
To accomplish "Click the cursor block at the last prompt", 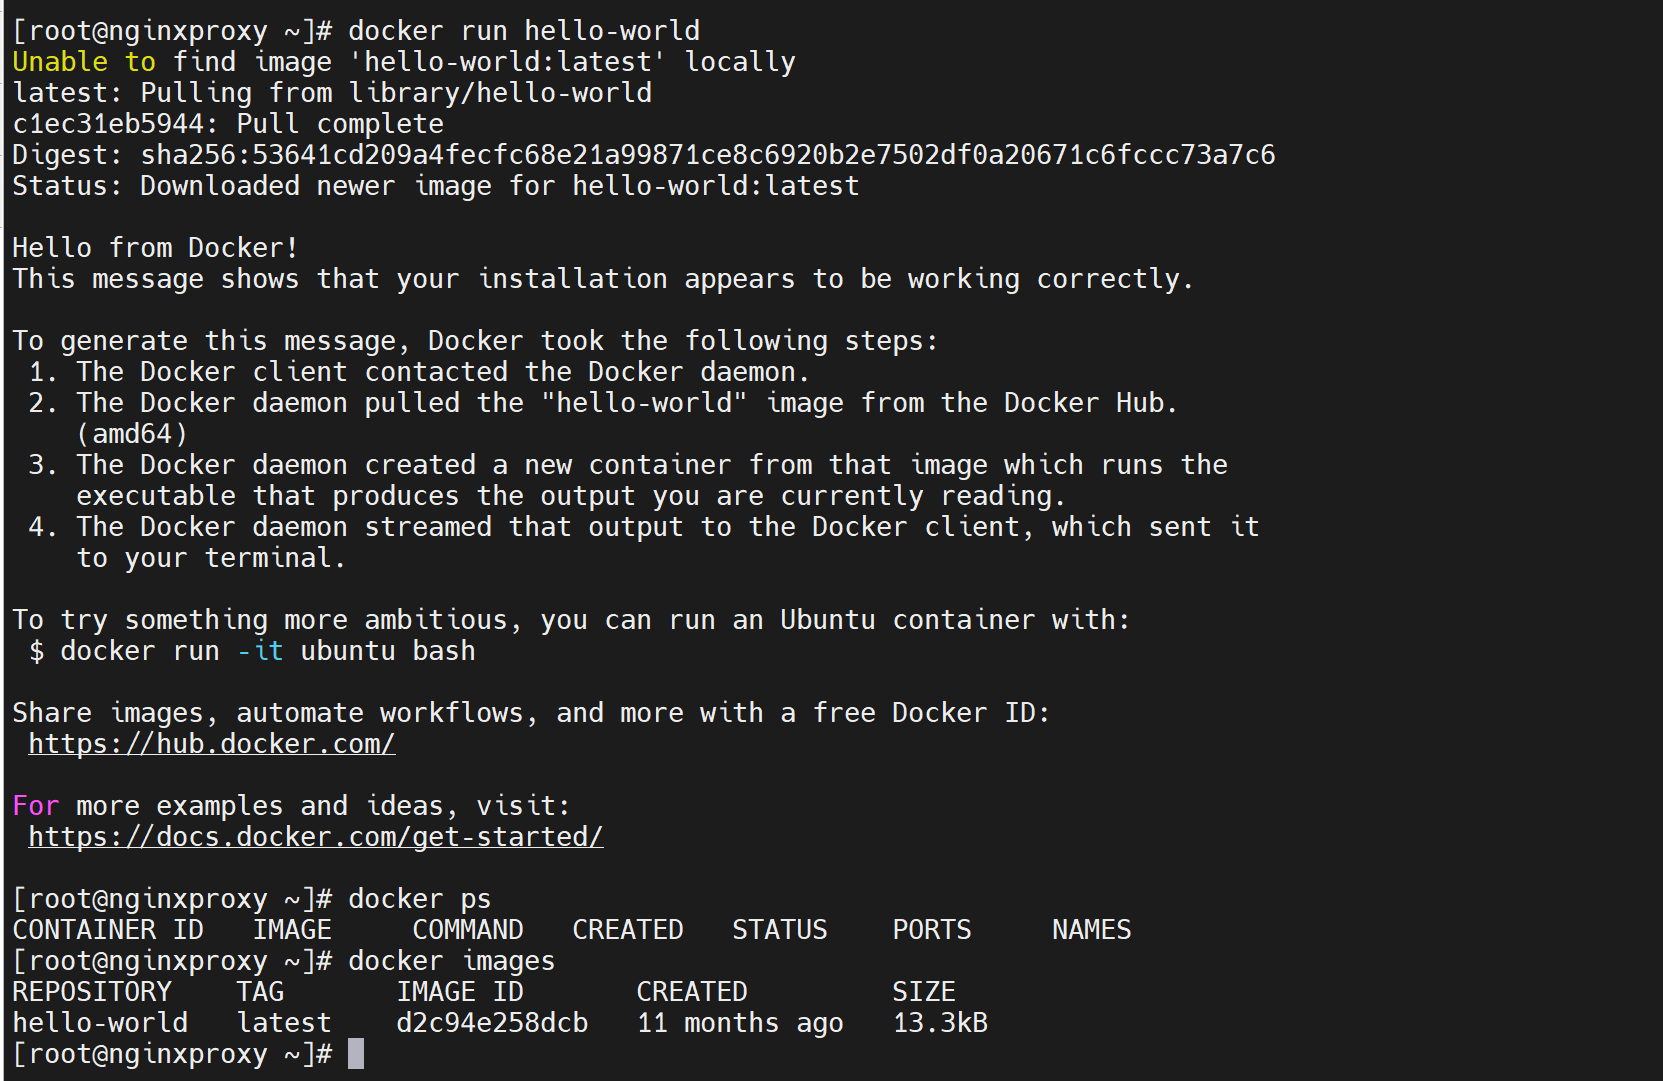I will (x=356, y=1054).
